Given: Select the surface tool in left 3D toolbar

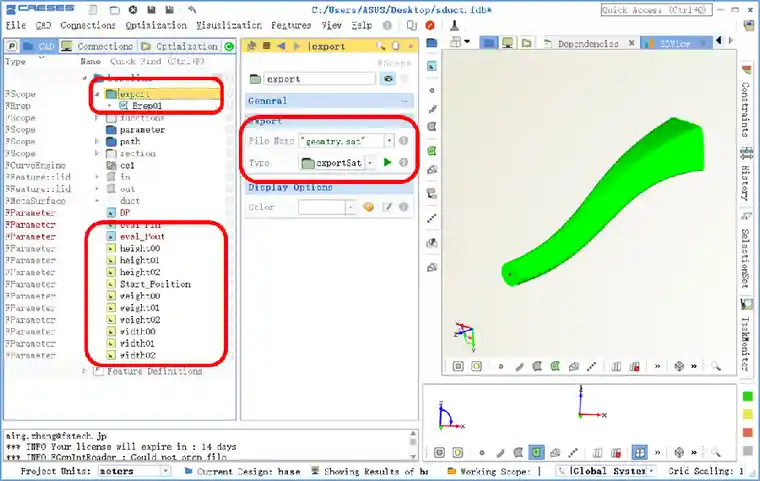Looking at the screenshot, I should point(432,127).
